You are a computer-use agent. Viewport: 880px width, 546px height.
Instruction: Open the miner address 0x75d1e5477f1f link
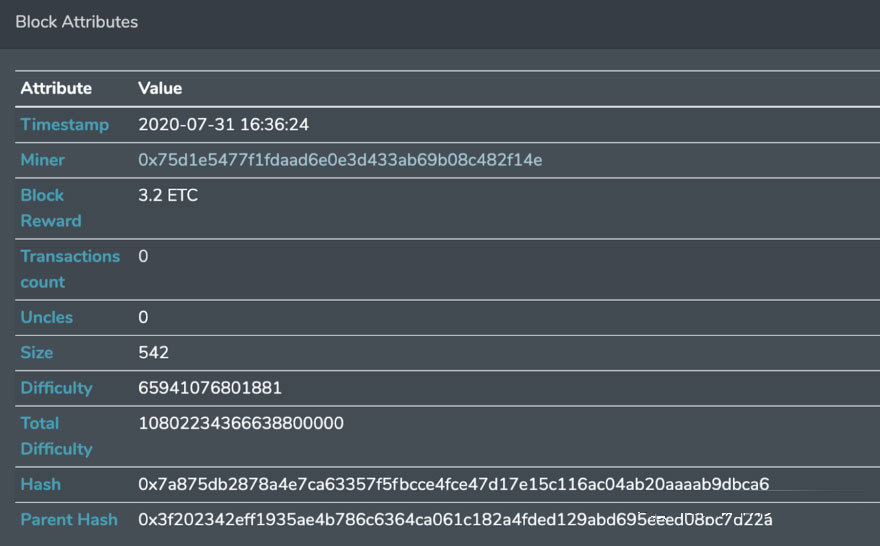pos(340,160)
